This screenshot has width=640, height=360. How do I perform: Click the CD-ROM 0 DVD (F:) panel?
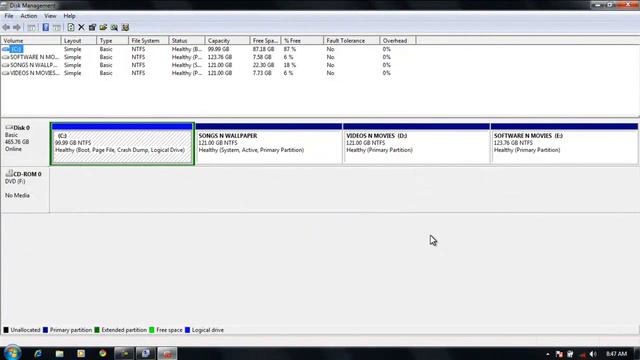[x=25, y=189]
